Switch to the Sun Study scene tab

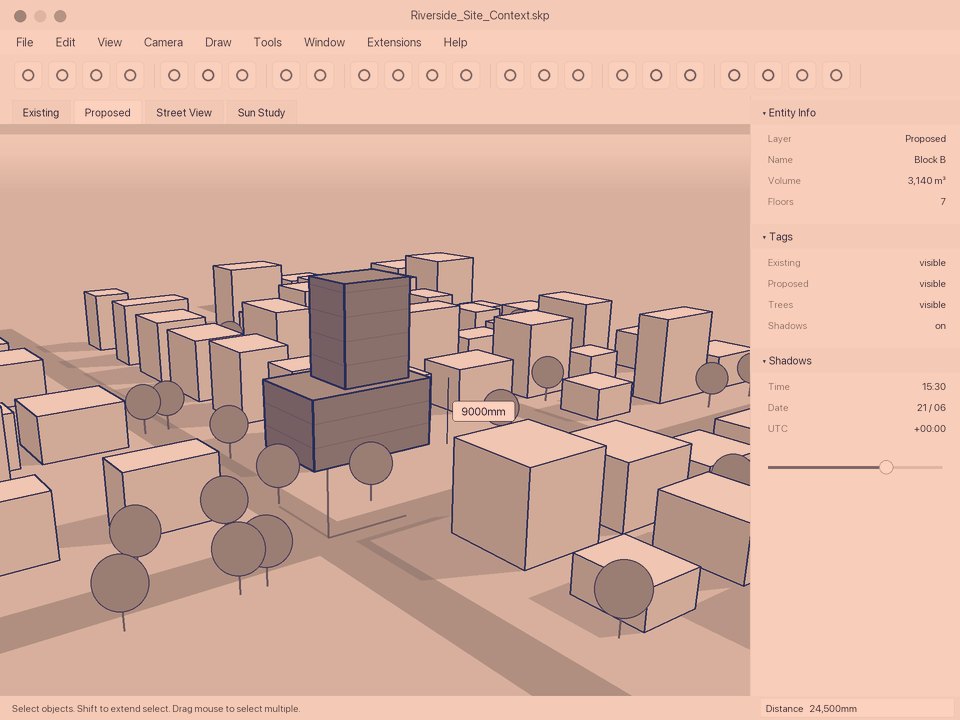pyautogui.click(x=261, y=113)
